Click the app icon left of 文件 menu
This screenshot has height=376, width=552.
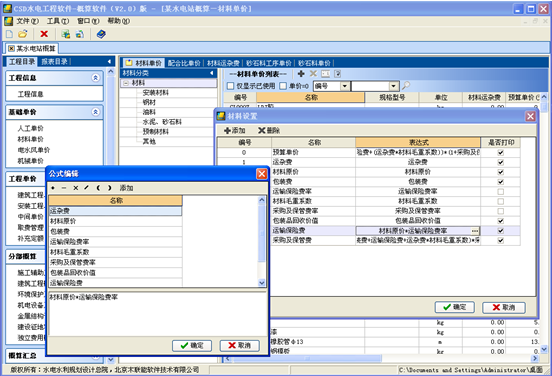[8, 21]
